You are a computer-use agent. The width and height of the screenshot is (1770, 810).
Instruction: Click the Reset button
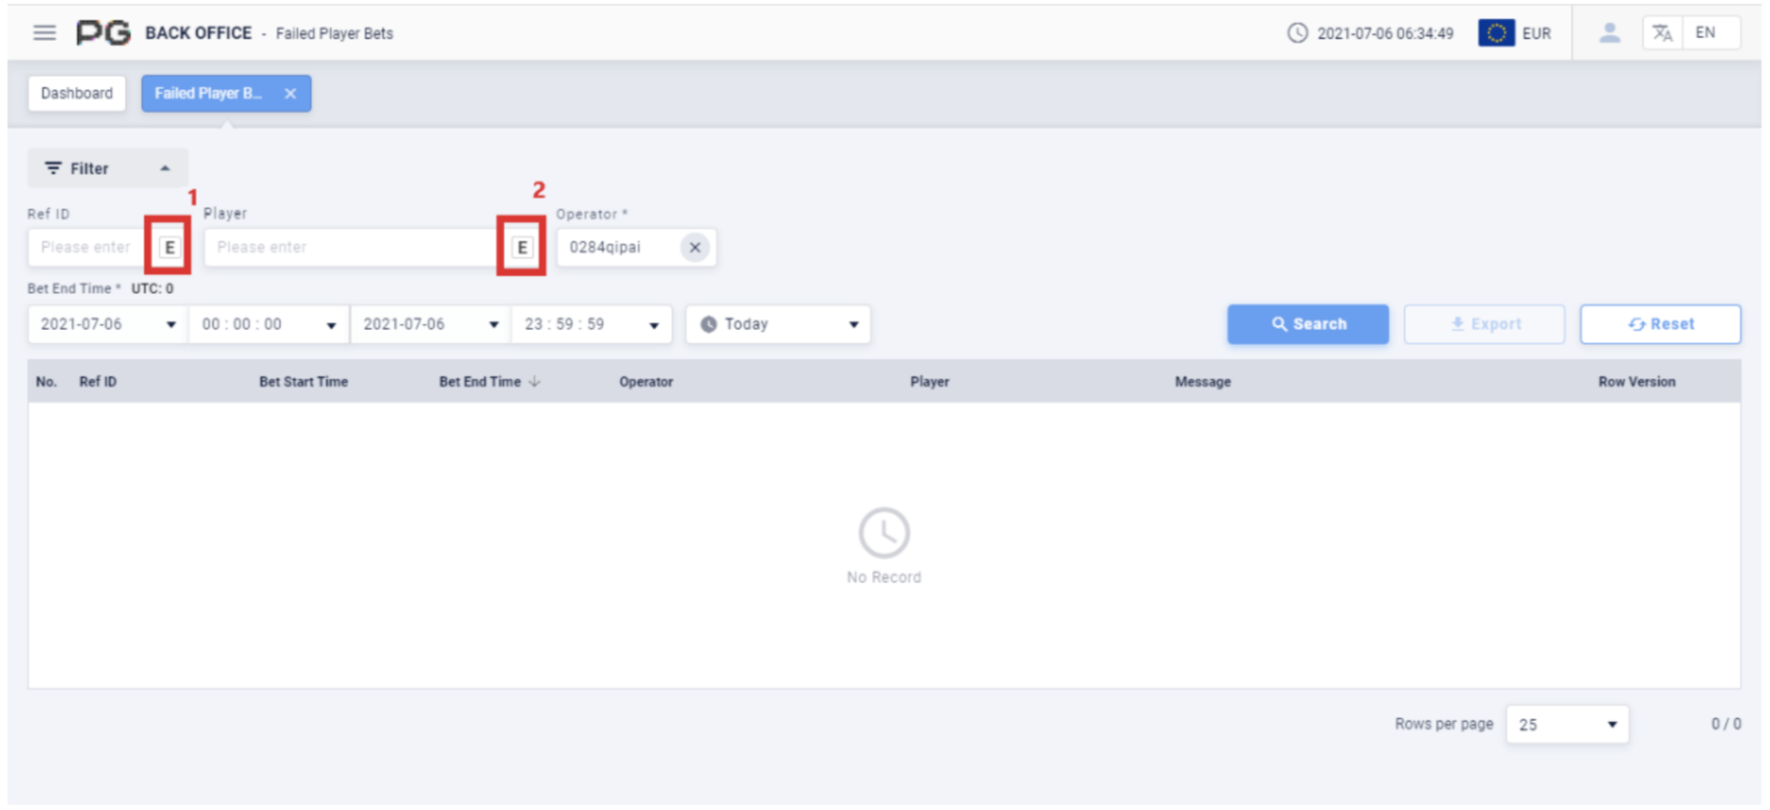1660,325
